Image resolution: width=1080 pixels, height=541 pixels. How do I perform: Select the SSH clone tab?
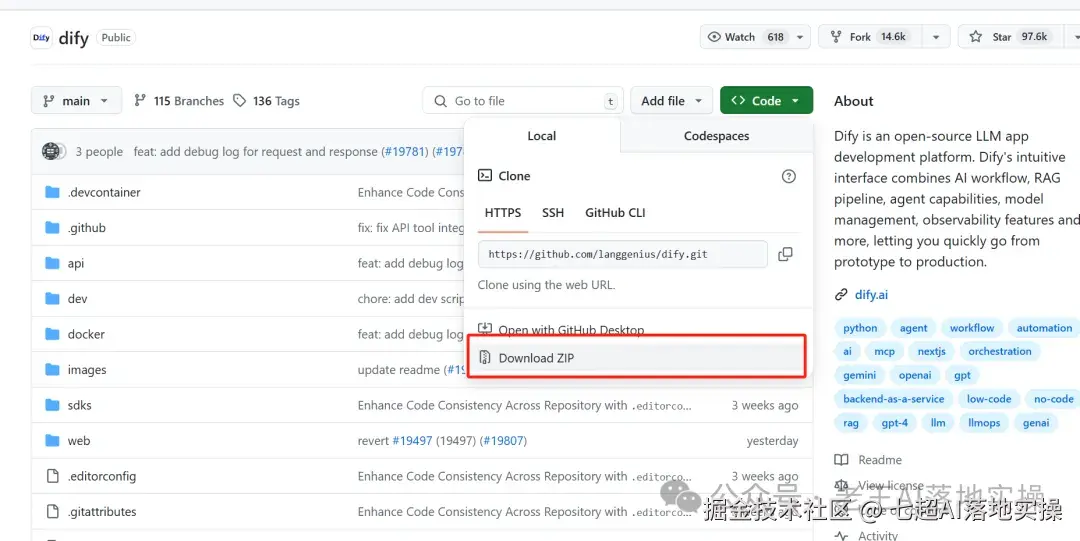tap(553, 213)
